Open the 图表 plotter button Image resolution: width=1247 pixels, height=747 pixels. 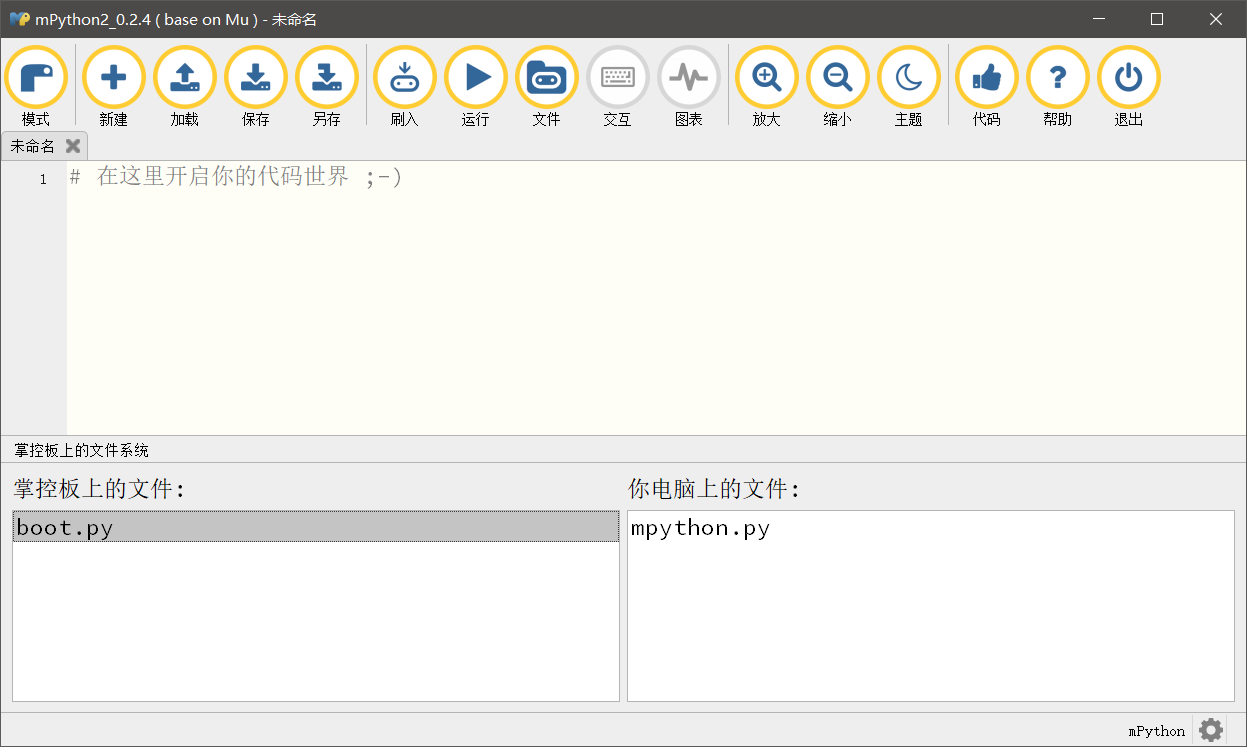click(688, 86)
